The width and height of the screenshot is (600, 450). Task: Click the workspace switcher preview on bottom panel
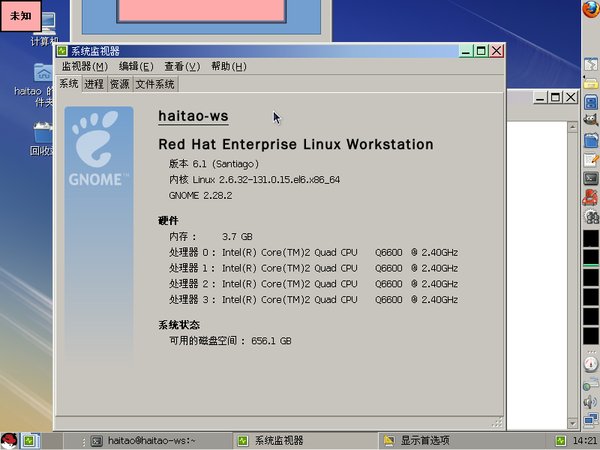click(30, 441)
